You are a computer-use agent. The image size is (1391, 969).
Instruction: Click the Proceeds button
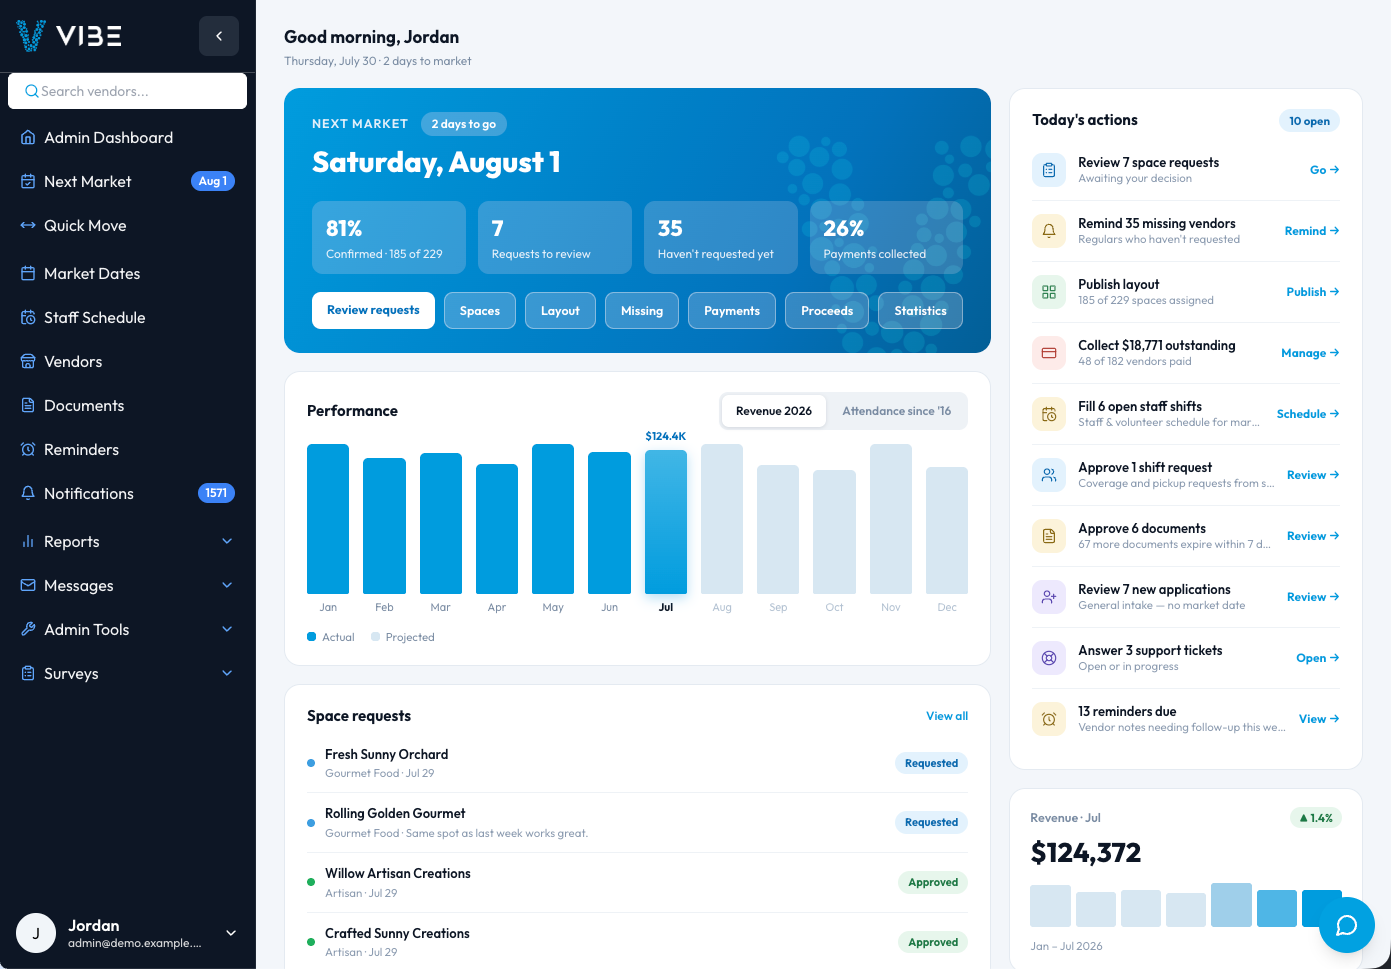[827, 311]
